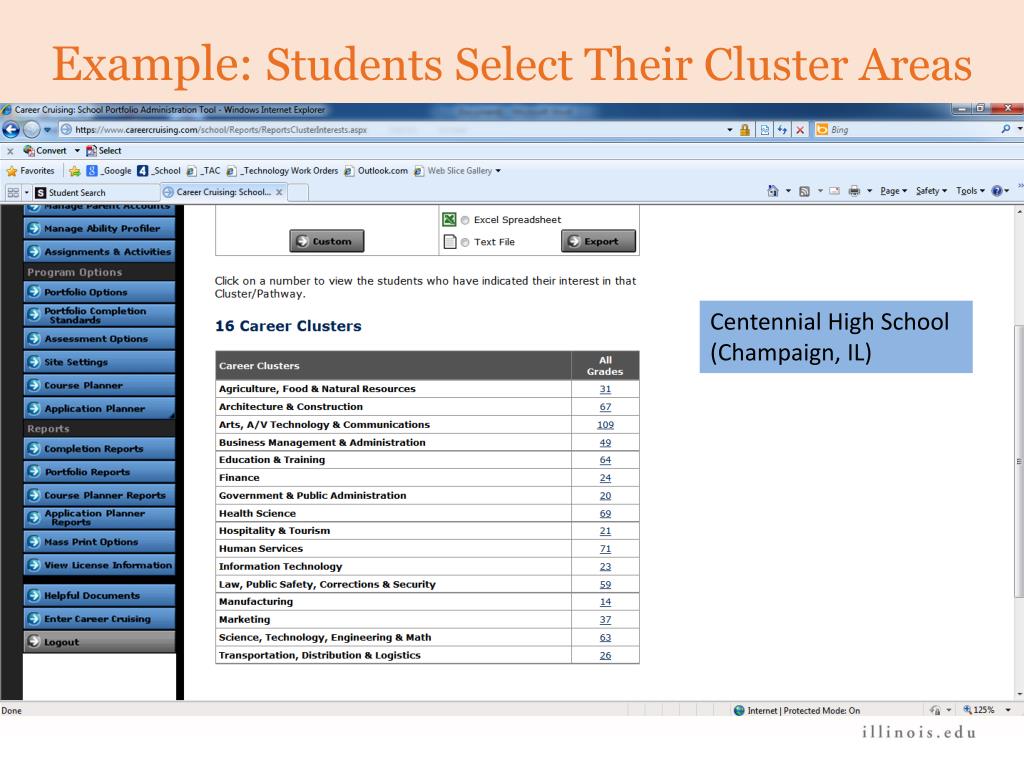Select the Text File radio button
The height and width of the screenshot is (768, 1024).
coord(465,242)
